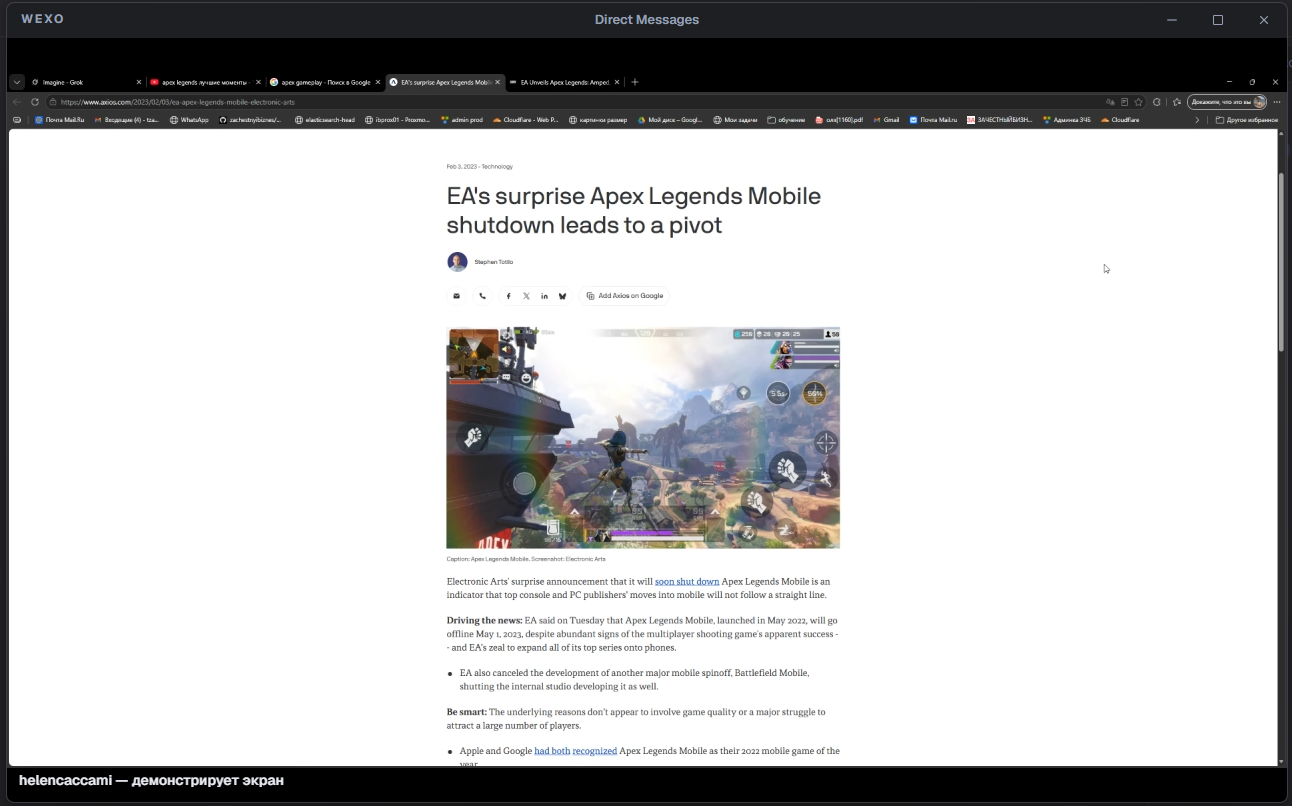
Task: Share the article on Bluesky
Action: [562, 296]
